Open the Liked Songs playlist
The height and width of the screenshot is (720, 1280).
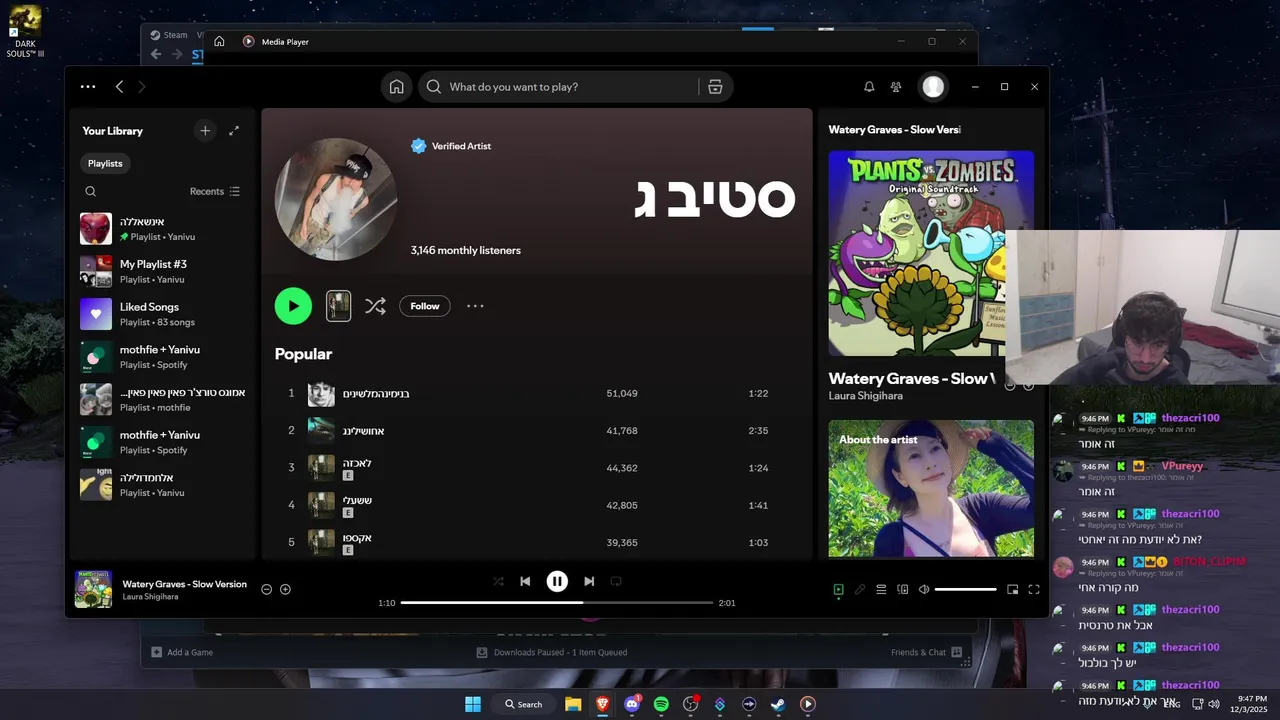pyautogui.click(x=163, y=314)
